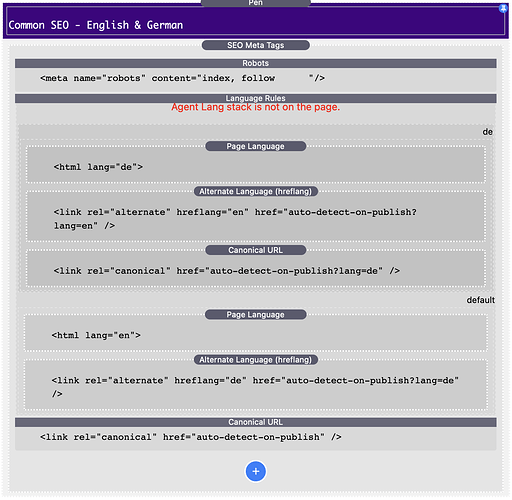Click the hreflang="de" alternate link code
This screenshot has height=500, width=512.
click(255, 387)
